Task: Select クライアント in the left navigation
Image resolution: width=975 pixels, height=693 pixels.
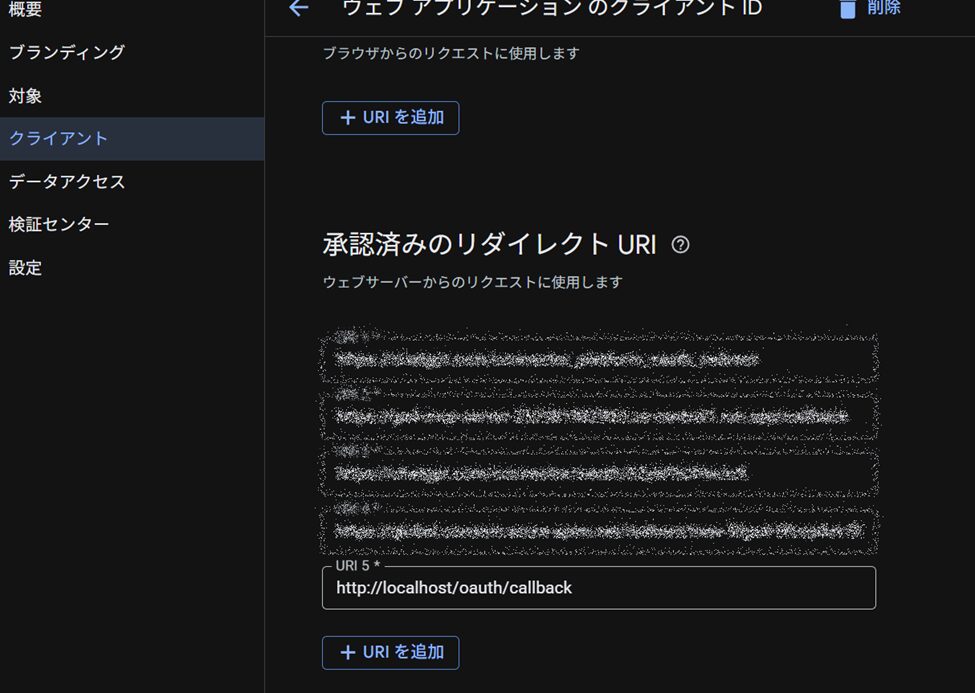Action: (58, 139)
